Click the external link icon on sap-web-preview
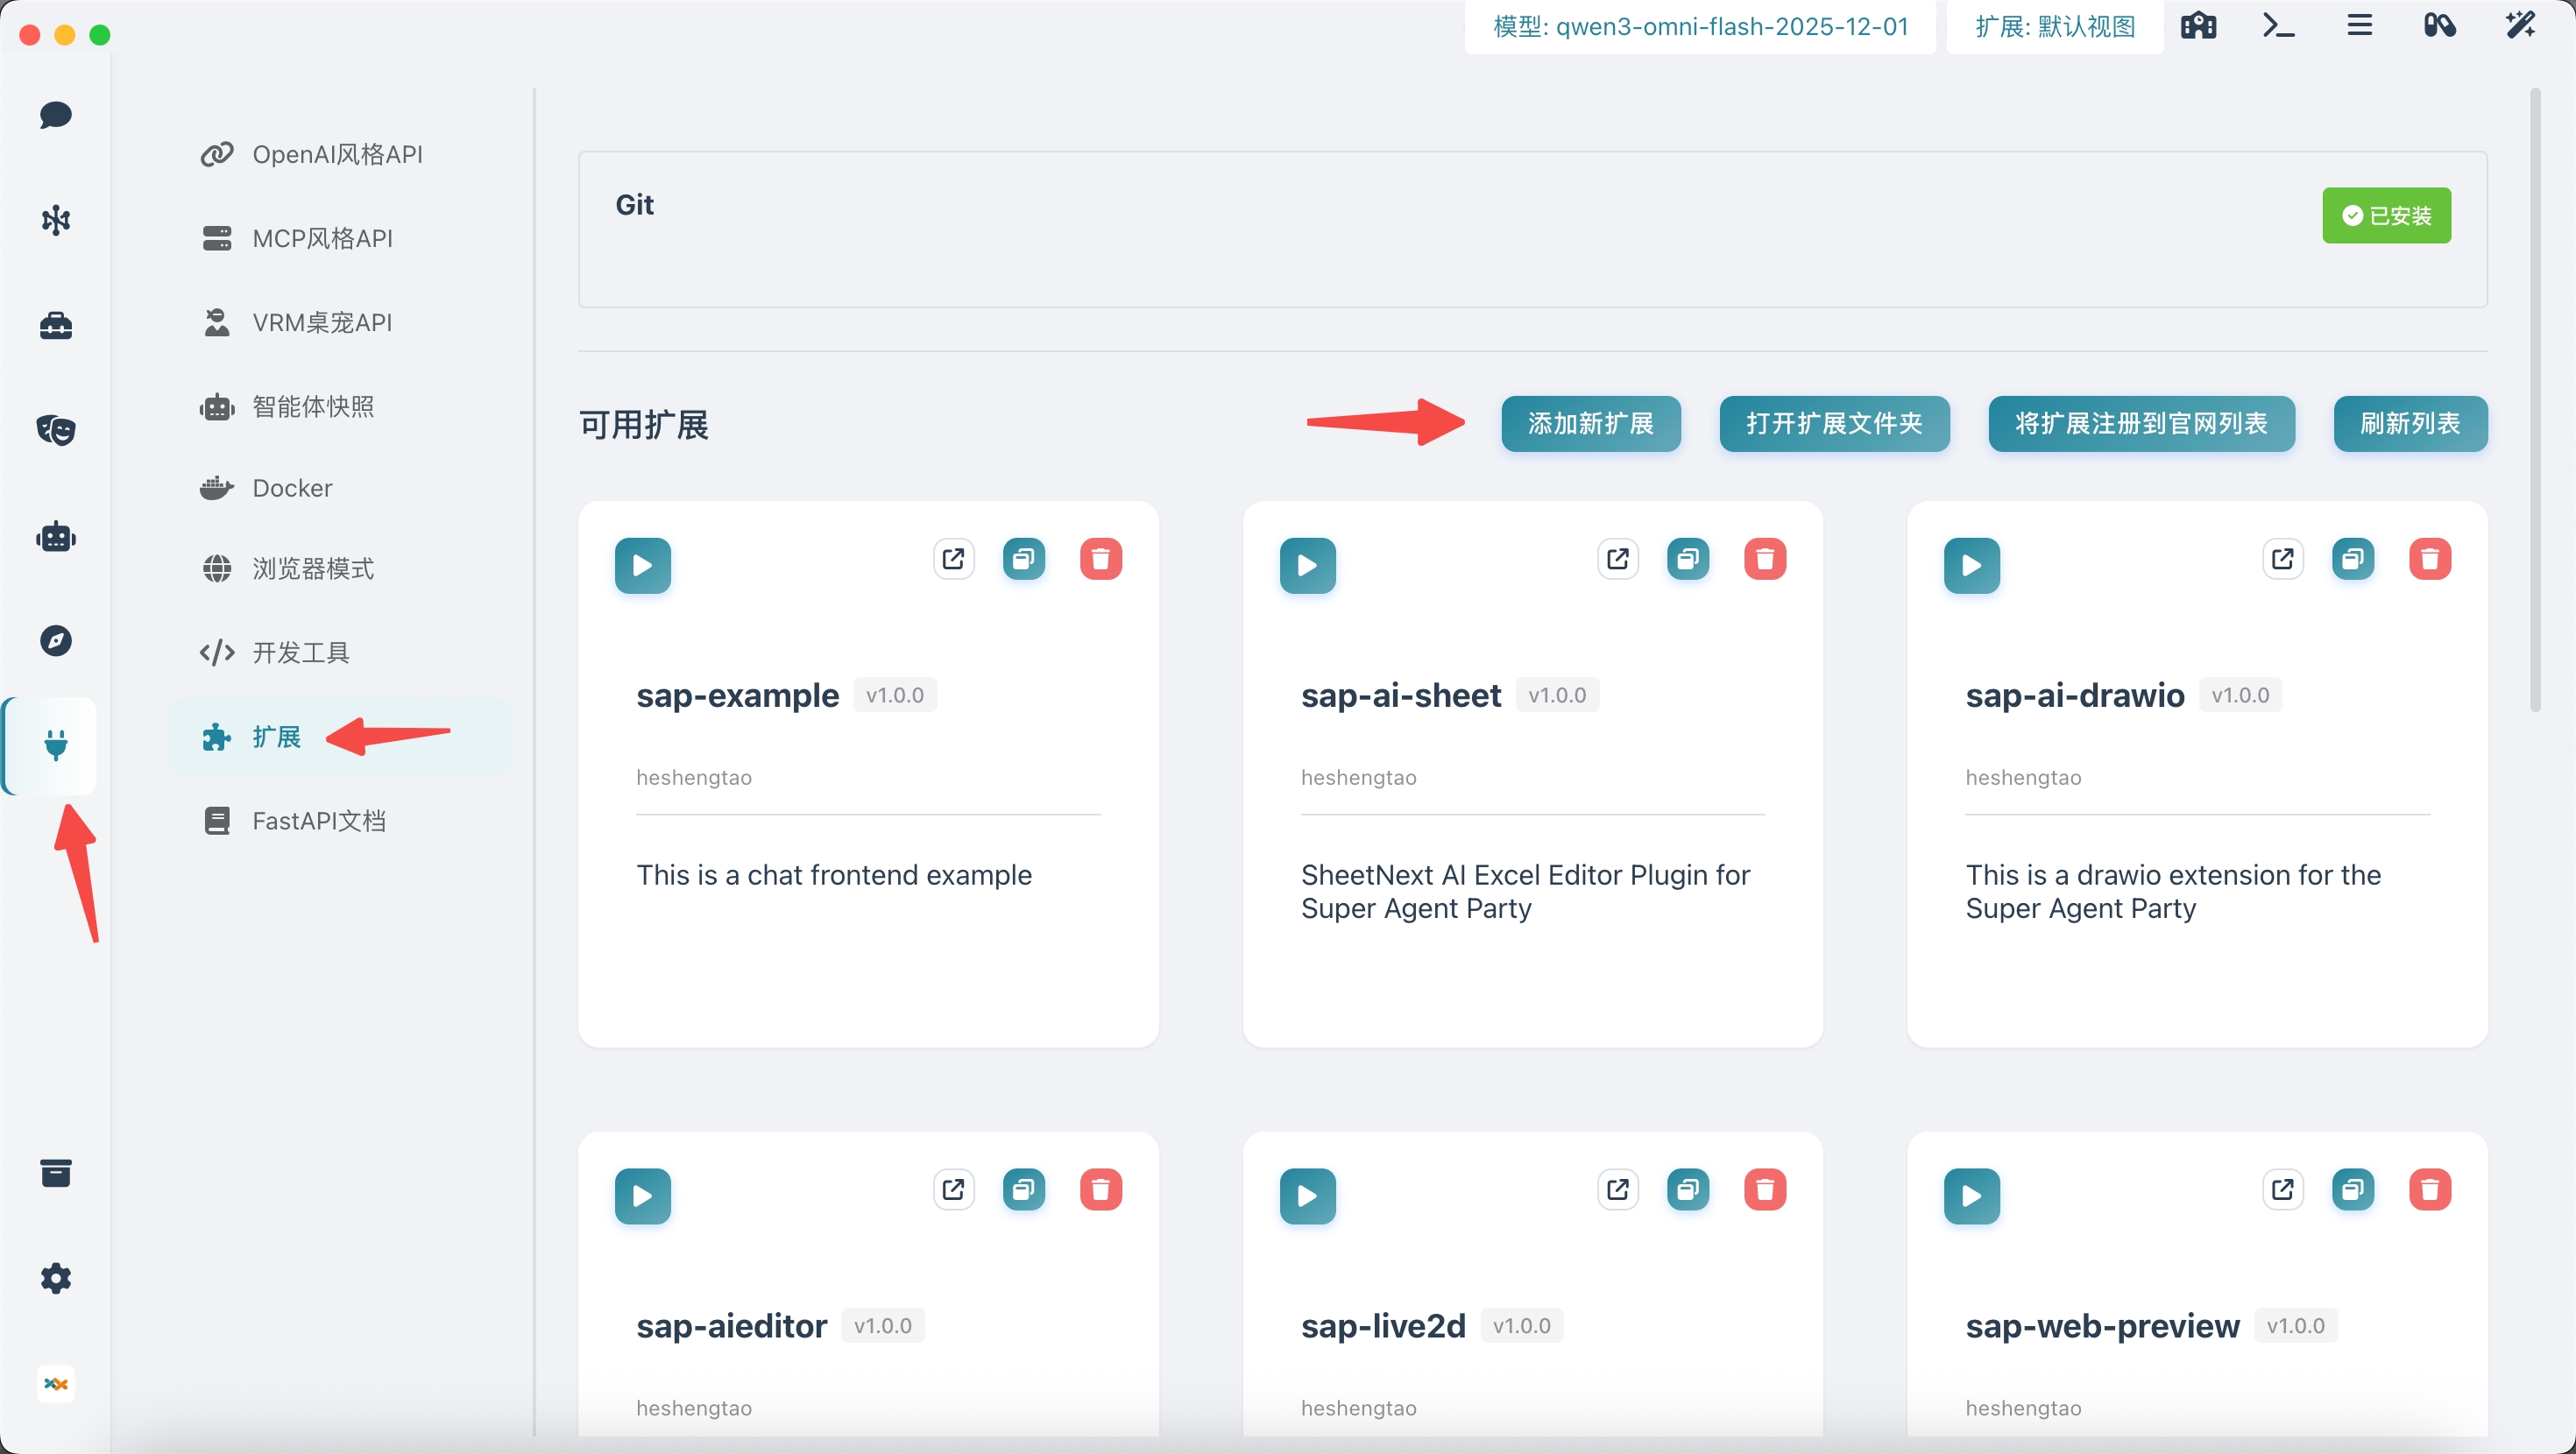 (x=2283, y=1190)
